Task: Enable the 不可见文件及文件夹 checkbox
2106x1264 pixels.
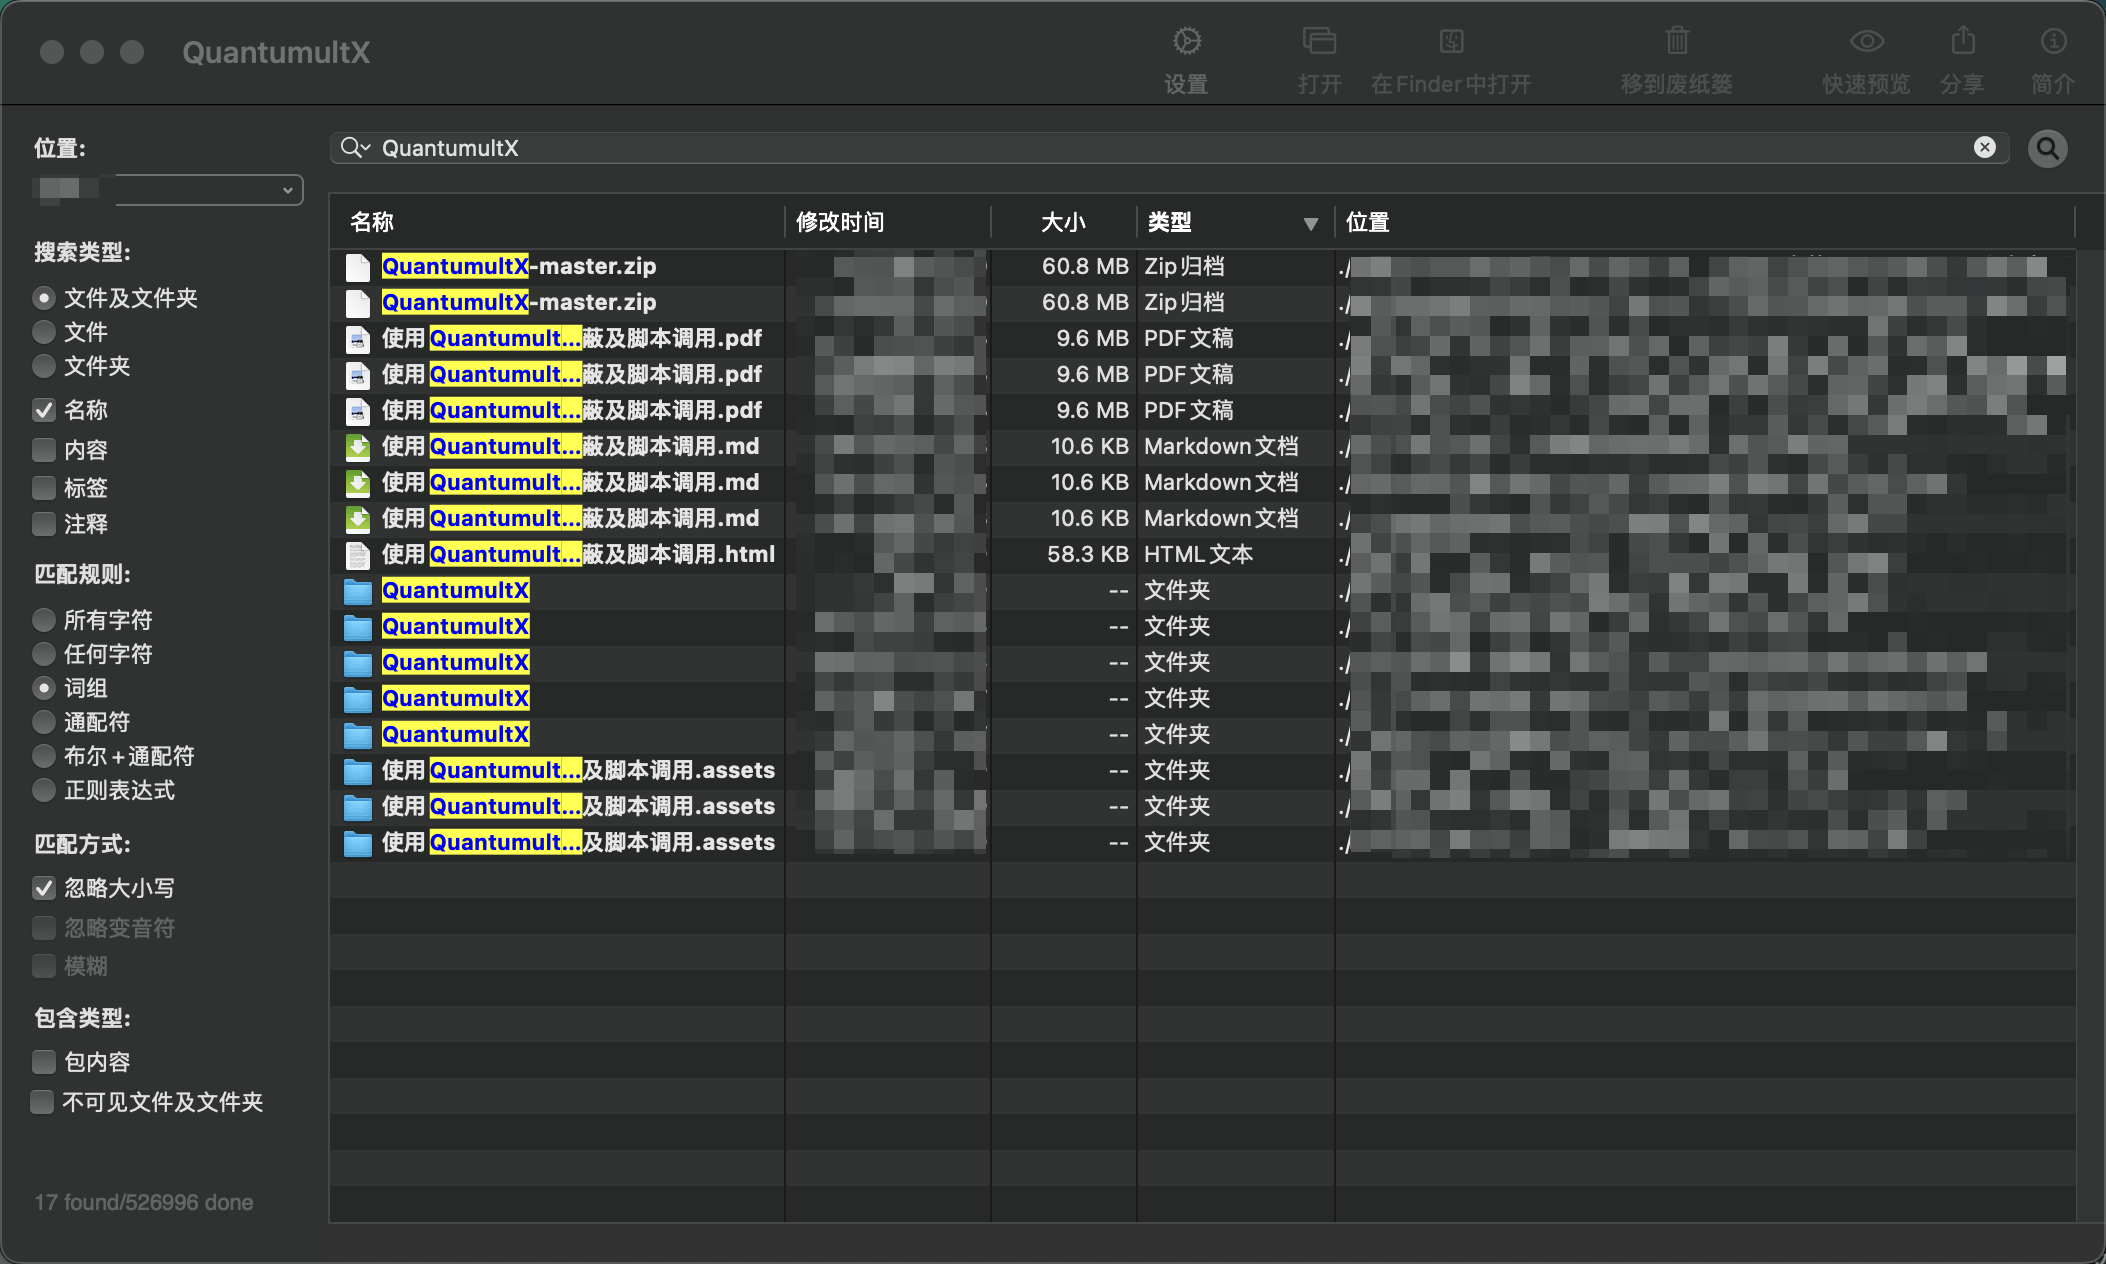Action: tap(43, 1102)
